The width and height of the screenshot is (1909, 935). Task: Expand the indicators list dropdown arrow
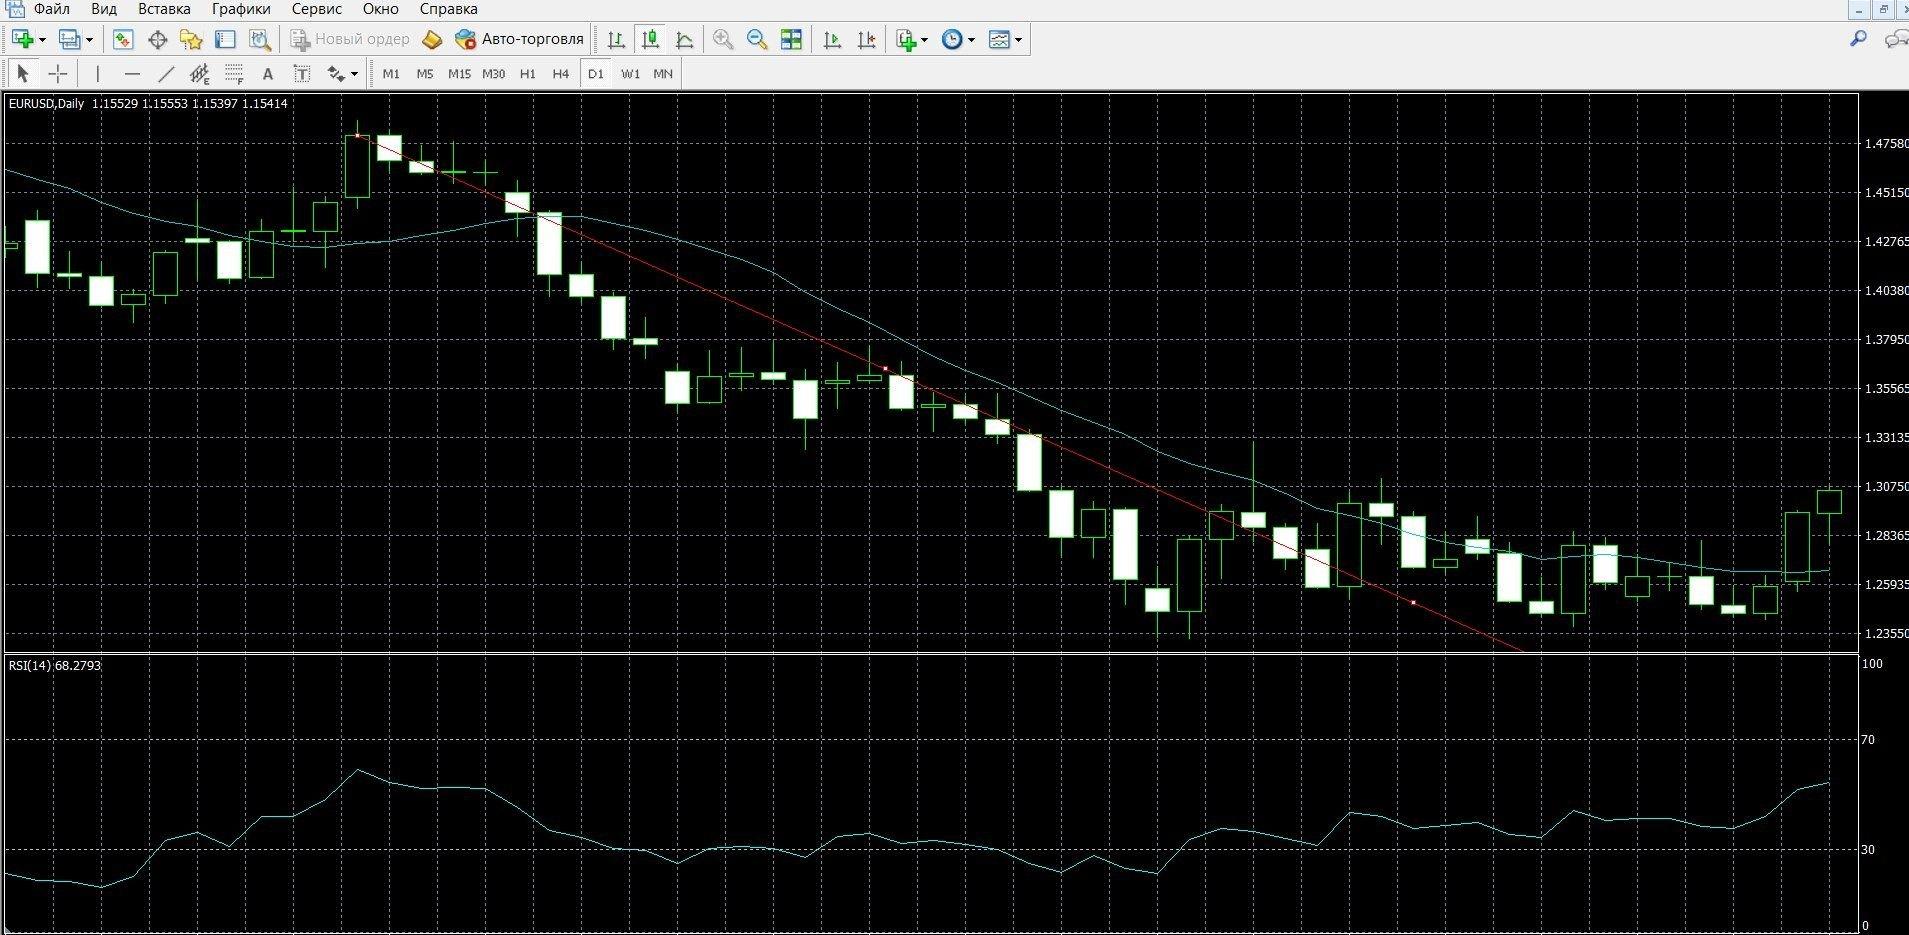[924, 40]
